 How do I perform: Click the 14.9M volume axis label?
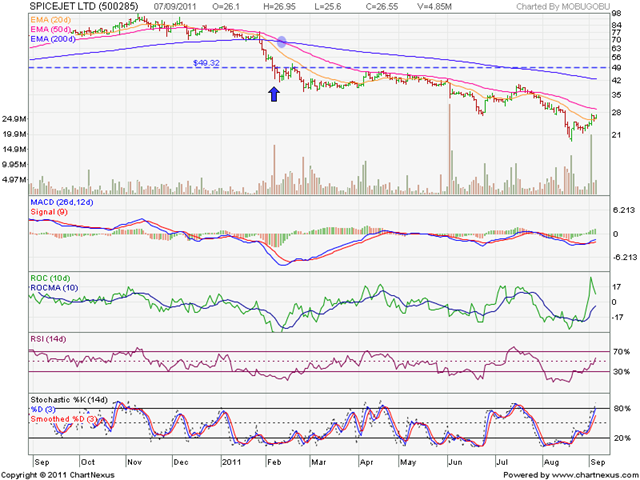click(13, 149)
